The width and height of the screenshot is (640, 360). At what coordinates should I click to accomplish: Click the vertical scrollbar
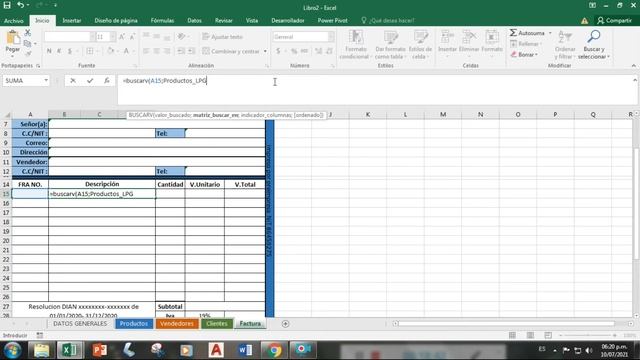pos(636,204)
